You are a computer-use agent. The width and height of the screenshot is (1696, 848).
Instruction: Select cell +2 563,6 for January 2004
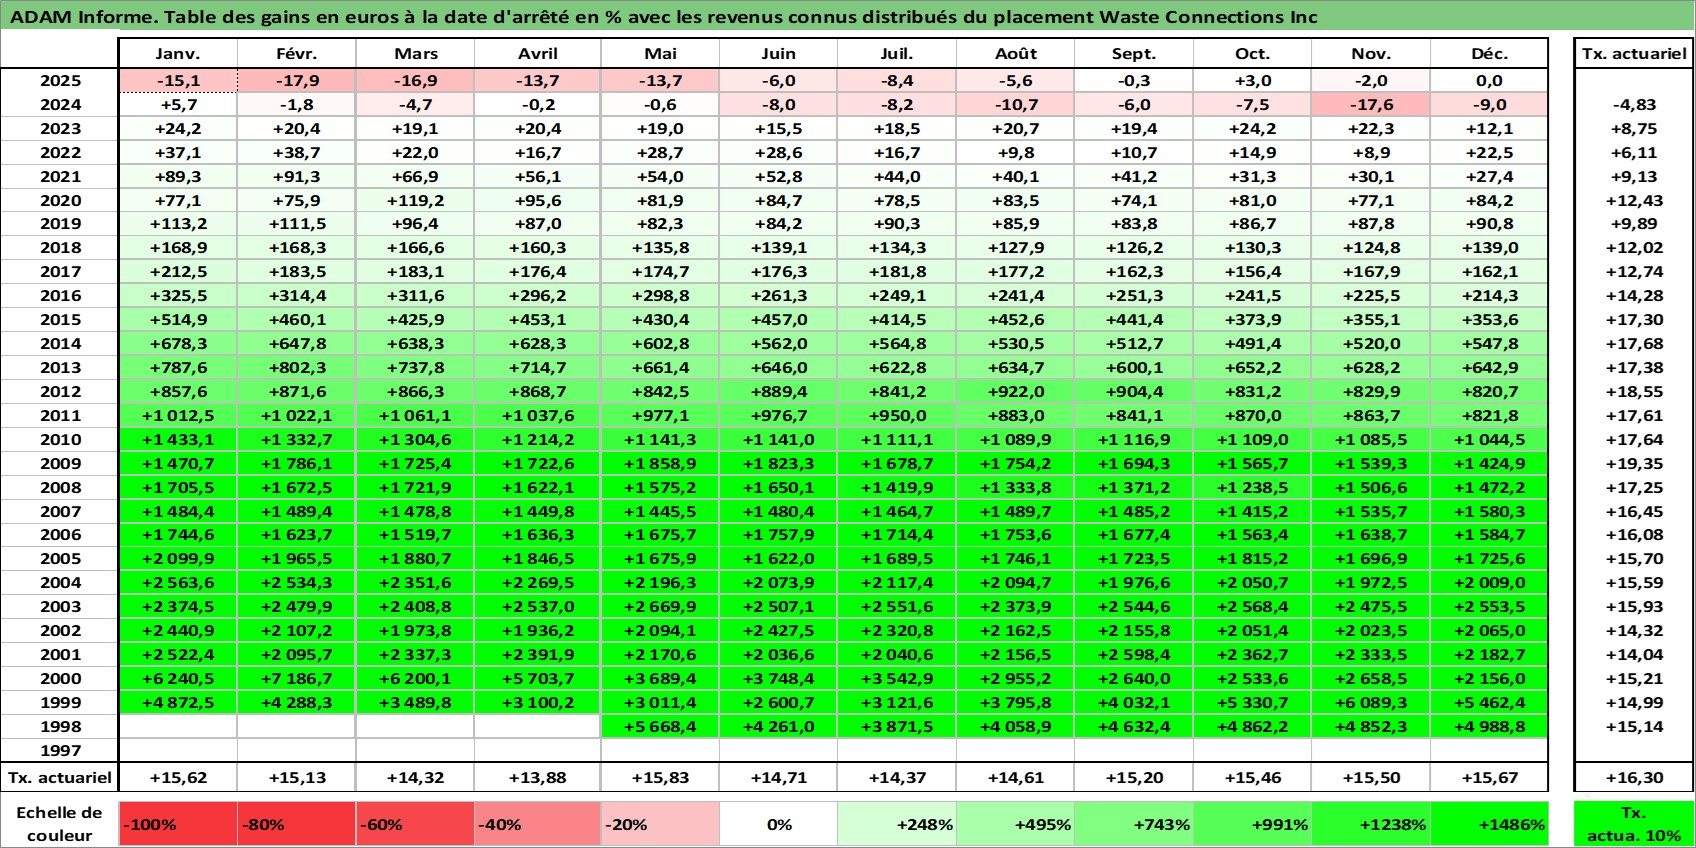pyautogui.click(x=178, y=582)
